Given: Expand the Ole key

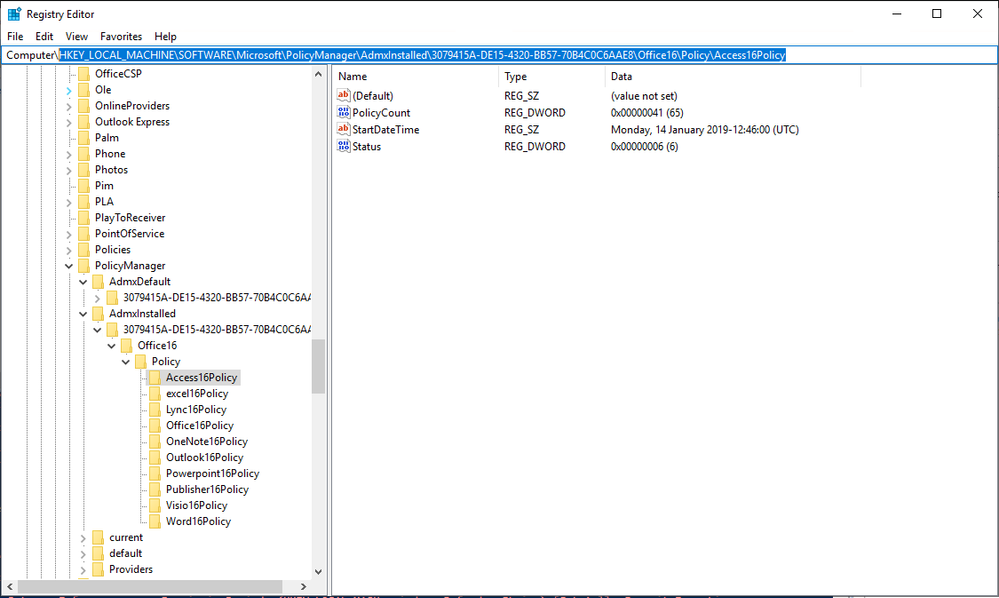Looking at the screenshot, I should [69, 90].
